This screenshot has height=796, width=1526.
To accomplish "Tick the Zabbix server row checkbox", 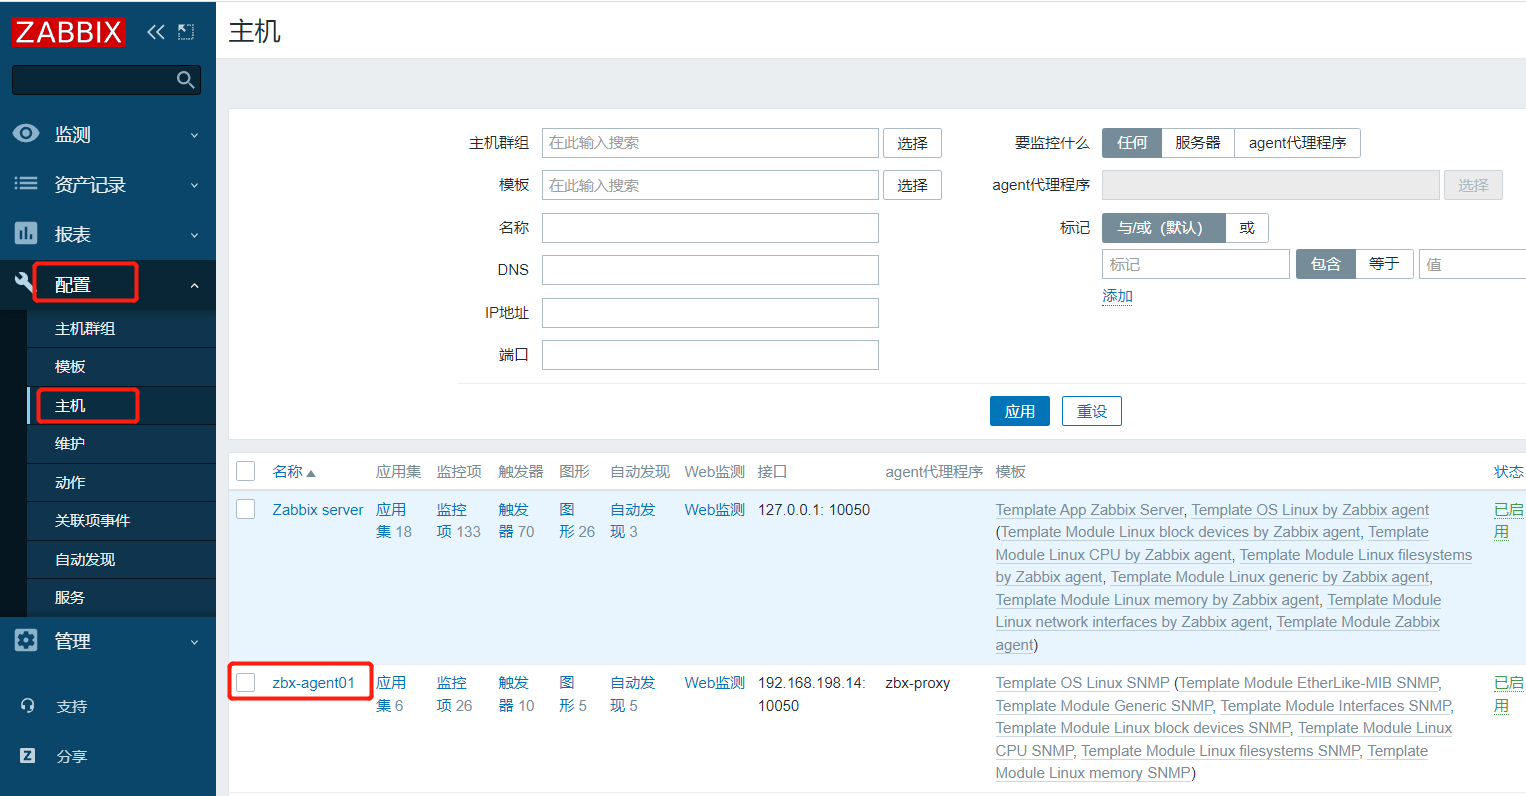I will point(246,509).
